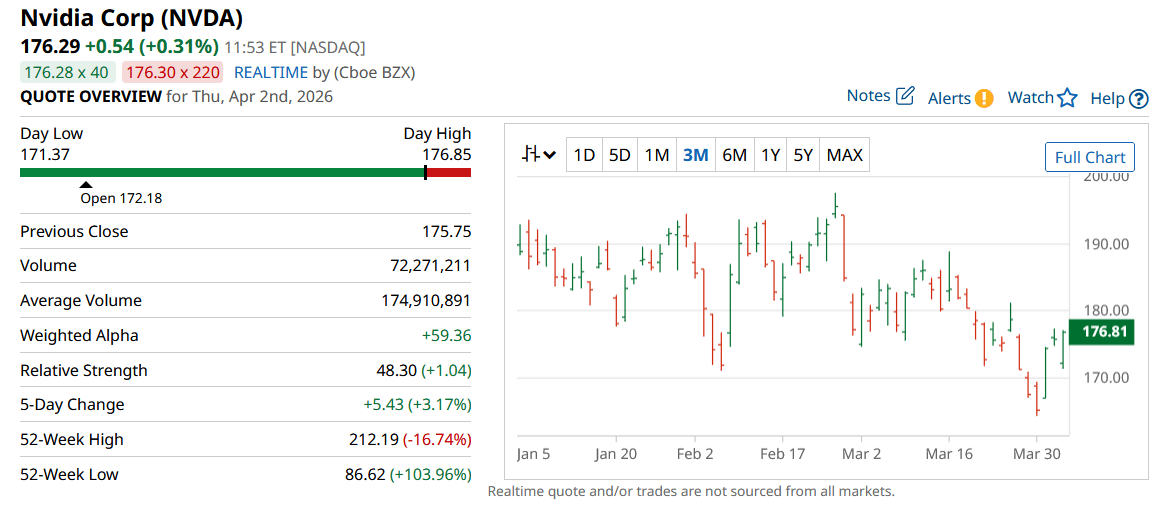Click the Nvidia Corp (NVDA) title
This screenshot has height=509, width=1151.
coord(131,17)
